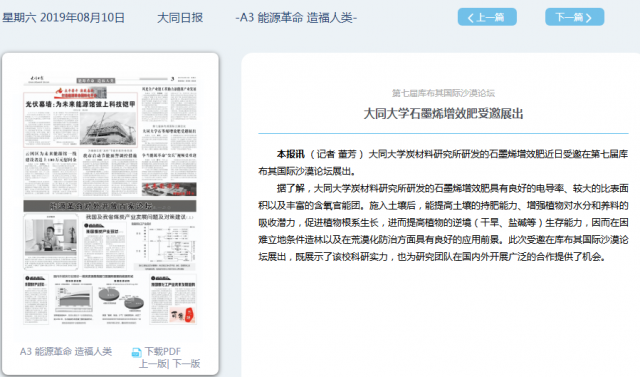Click the 大同日报 newspaper name in header
Viewport: 640px width, 377px height.
(x=180, y=18)
